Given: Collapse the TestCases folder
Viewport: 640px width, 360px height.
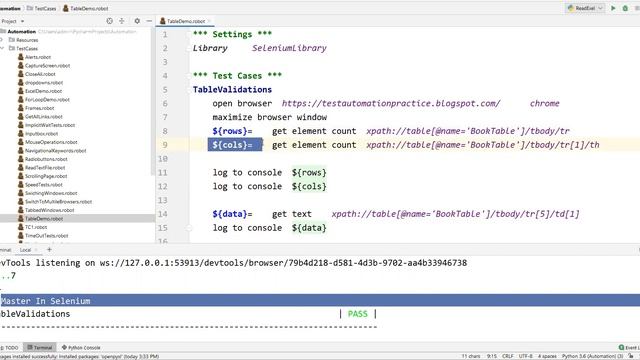Looking at the screenshot, I should [2, 49].
